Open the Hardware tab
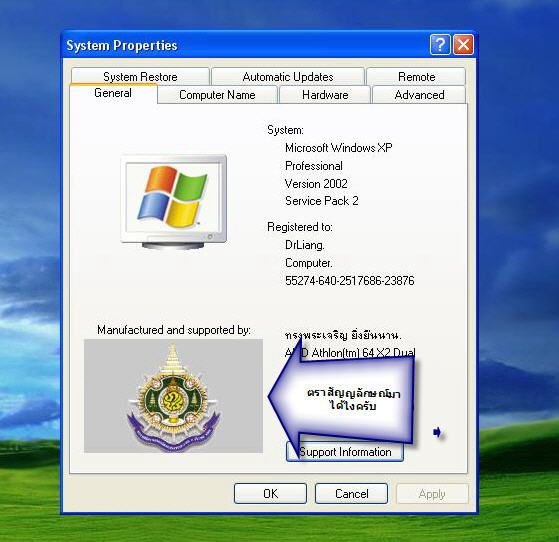The image size is (559, 542). (x=325, y=95)
